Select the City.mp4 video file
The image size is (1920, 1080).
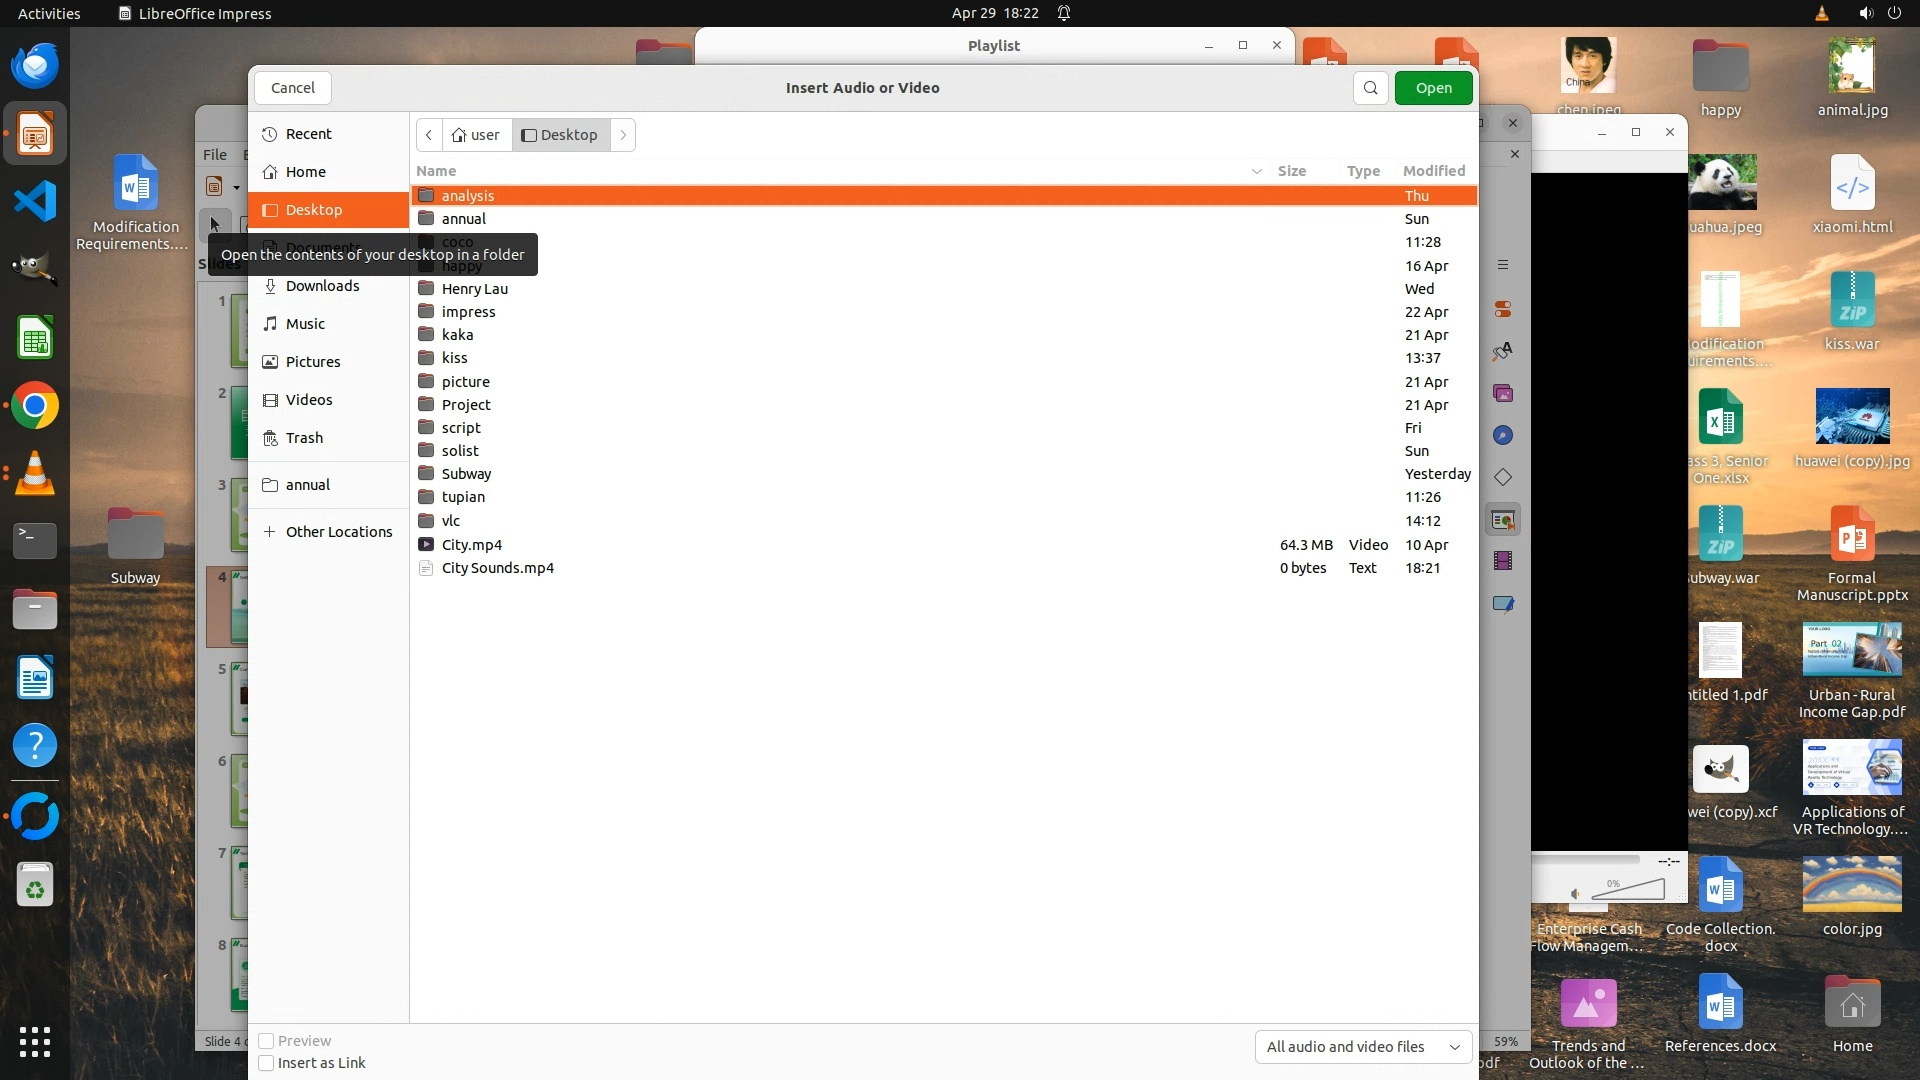(472, 545)
